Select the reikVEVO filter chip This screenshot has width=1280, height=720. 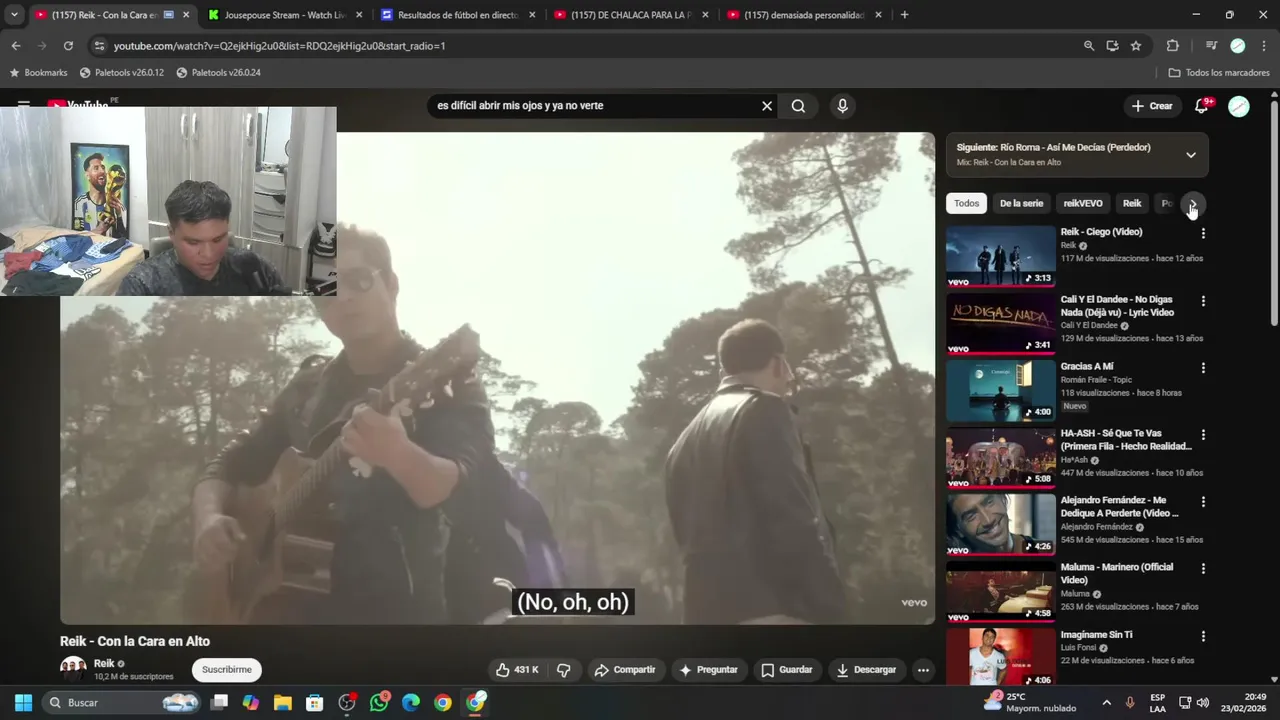(1083, 203)
